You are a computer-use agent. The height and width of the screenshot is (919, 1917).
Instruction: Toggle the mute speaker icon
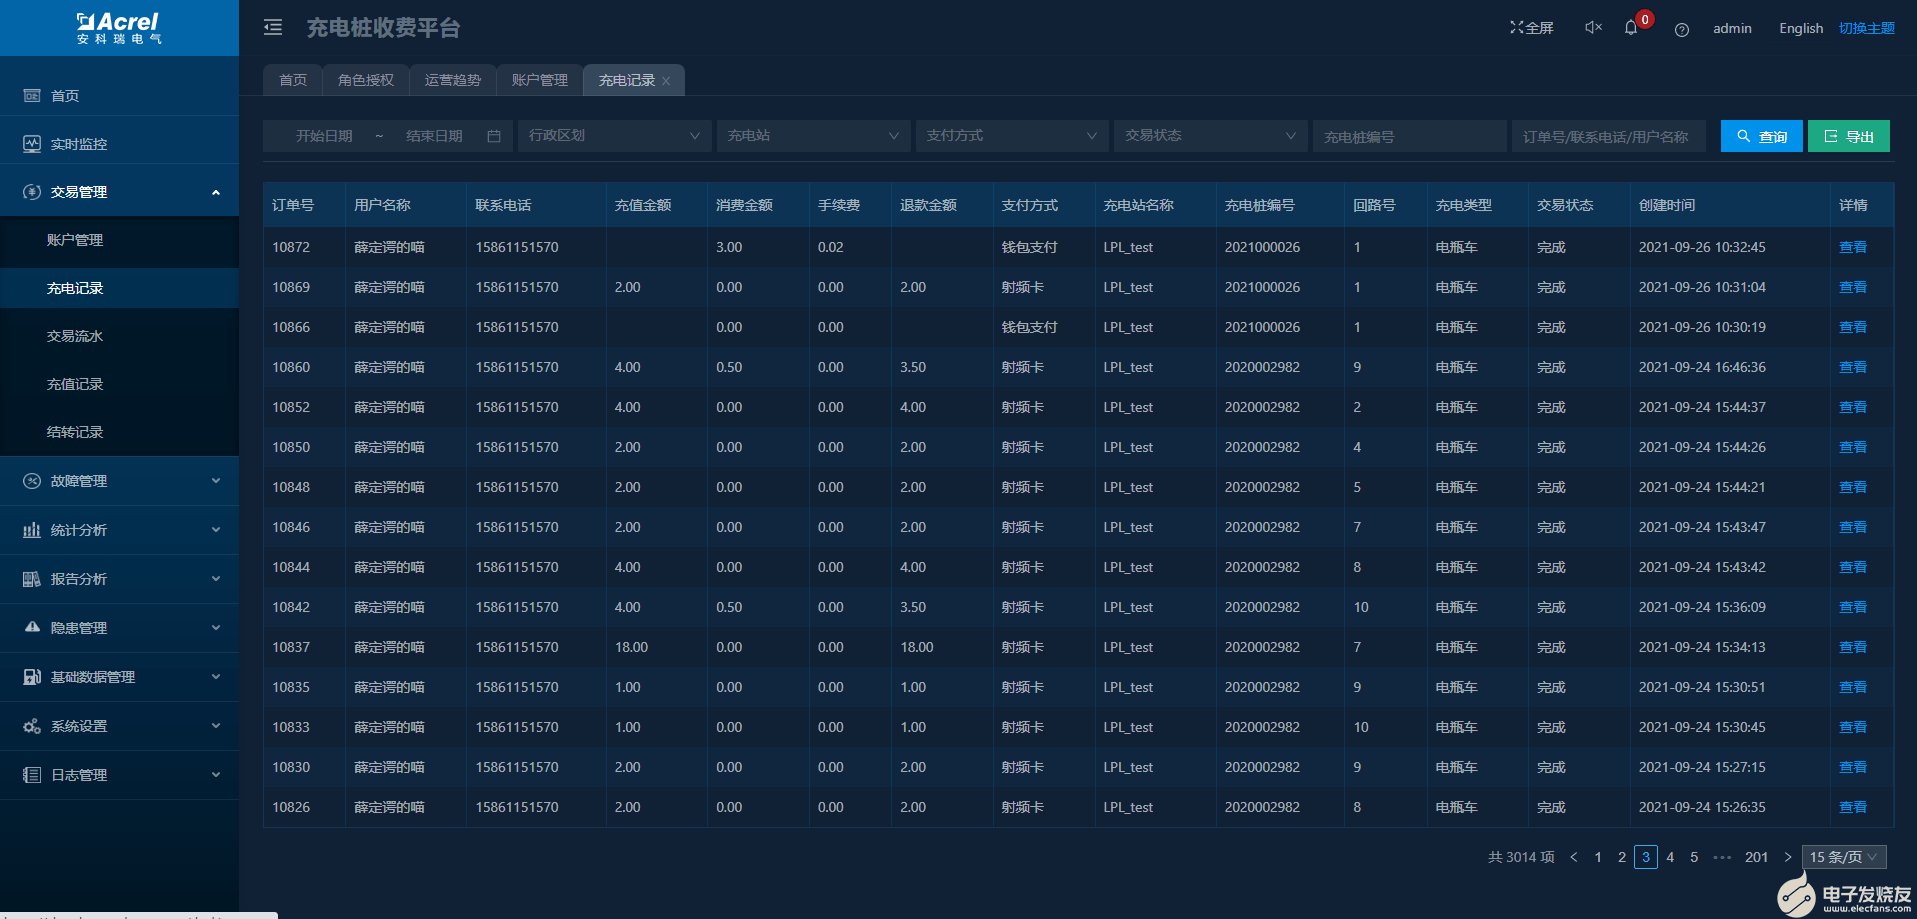(x=1593, y=28)
